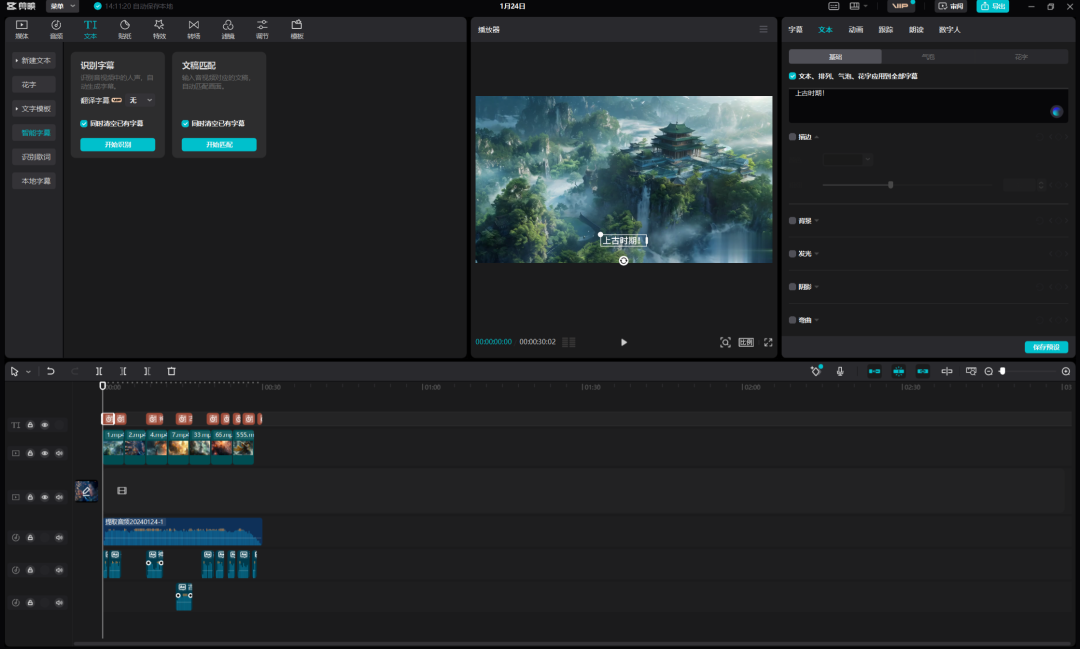Screen dimensions: 1080x649
Task: Click the 保存预设 save preset button
Action: [1046, 347]
